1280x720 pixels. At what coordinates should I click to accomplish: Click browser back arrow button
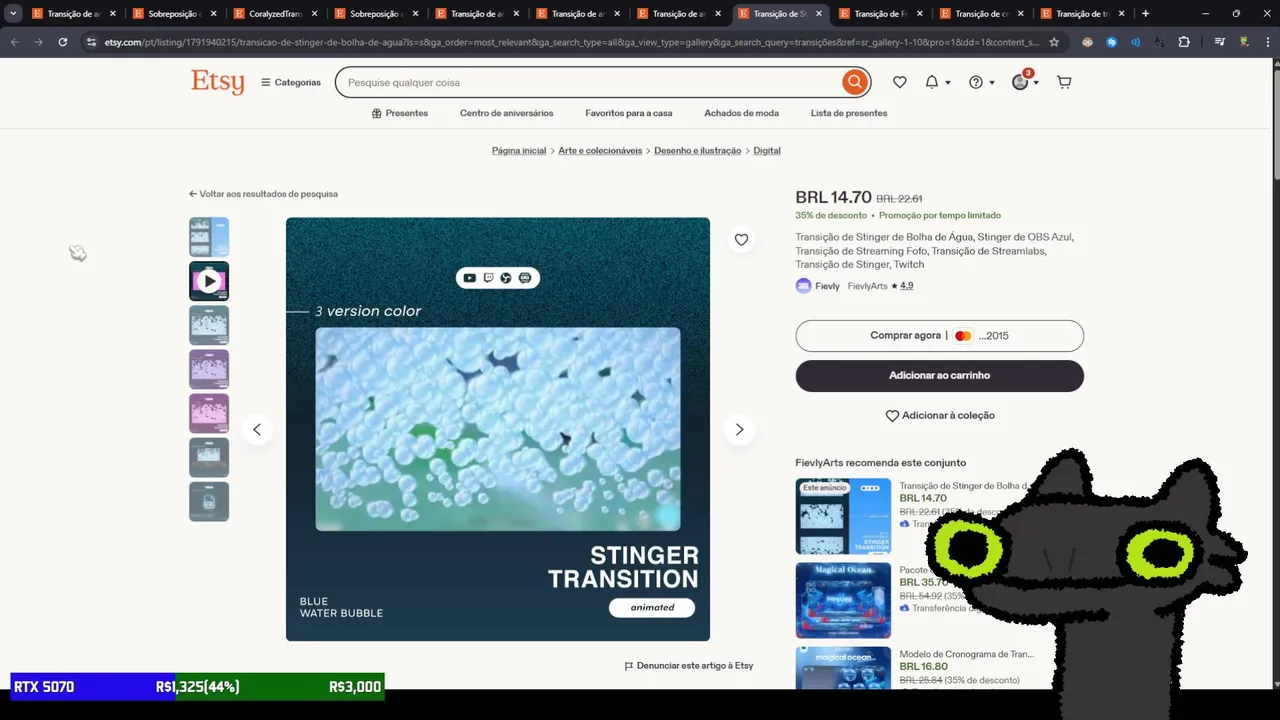tap(14, 42)
